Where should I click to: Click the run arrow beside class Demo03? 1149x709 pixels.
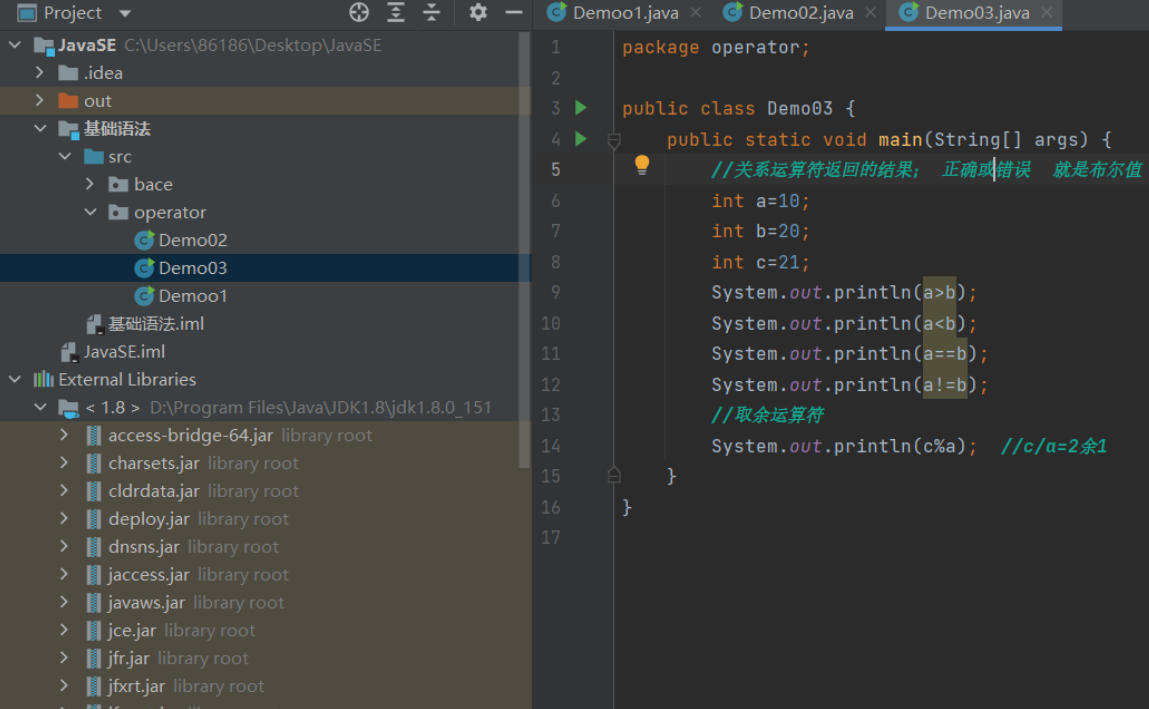[x=581, y=108]
